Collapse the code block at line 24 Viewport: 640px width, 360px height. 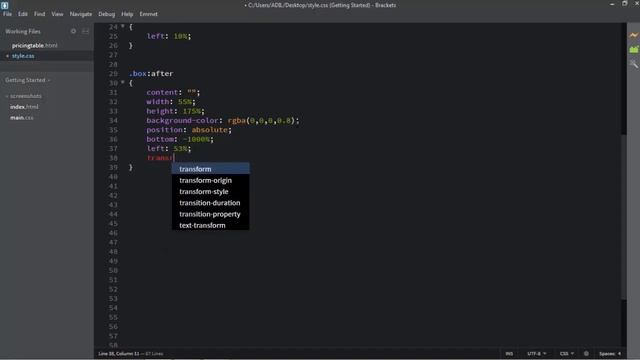(122, 26)
